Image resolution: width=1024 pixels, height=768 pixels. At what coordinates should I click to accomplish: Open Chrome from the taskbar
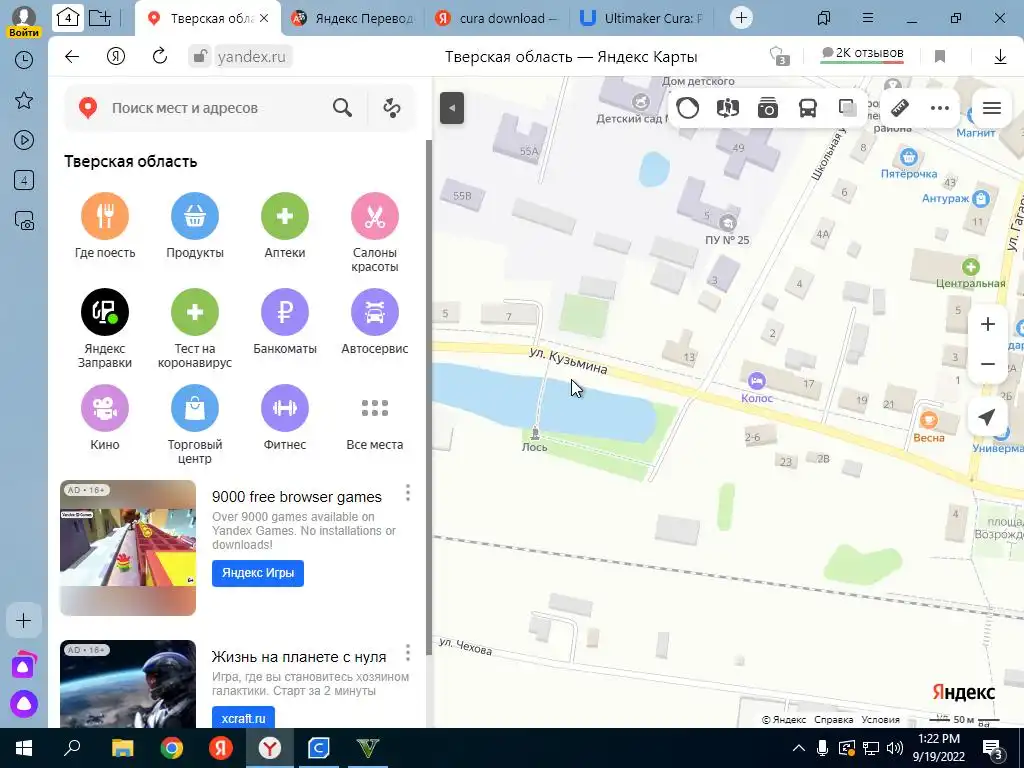pos(172,748)
